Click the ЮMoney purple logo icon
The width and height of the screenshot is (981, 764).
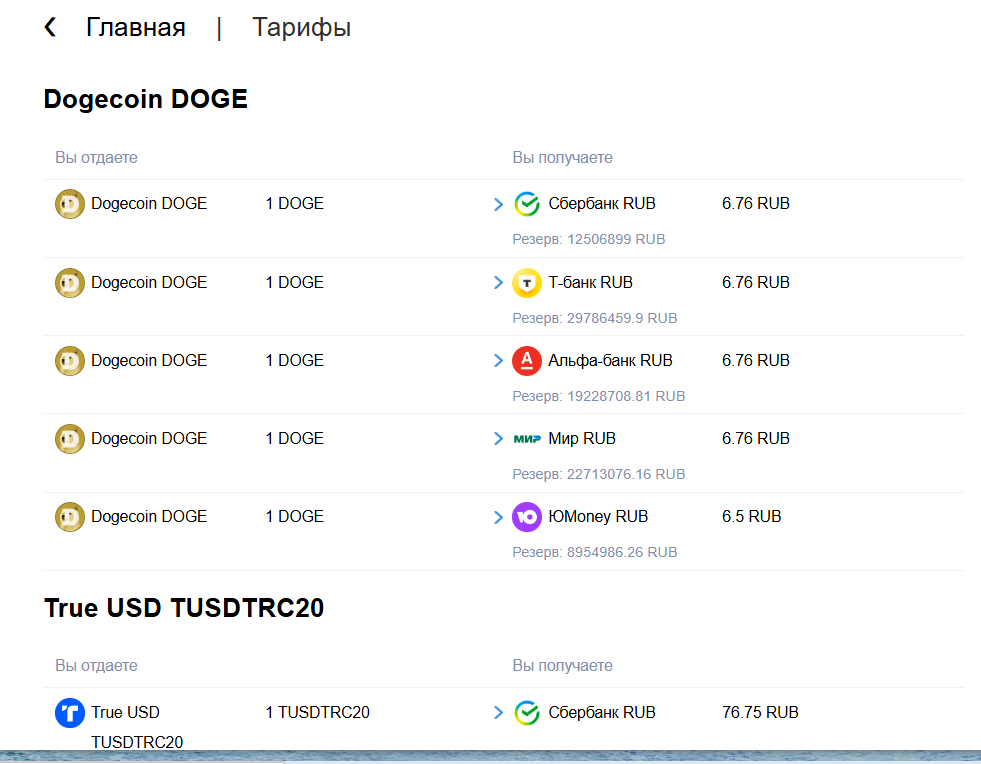[527, 517]
